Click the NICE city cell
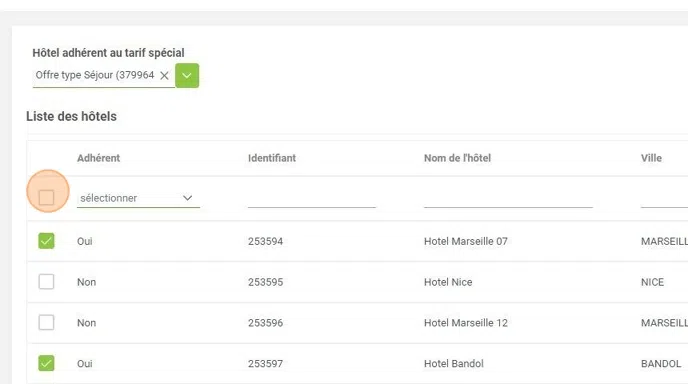 click(652, 282)
